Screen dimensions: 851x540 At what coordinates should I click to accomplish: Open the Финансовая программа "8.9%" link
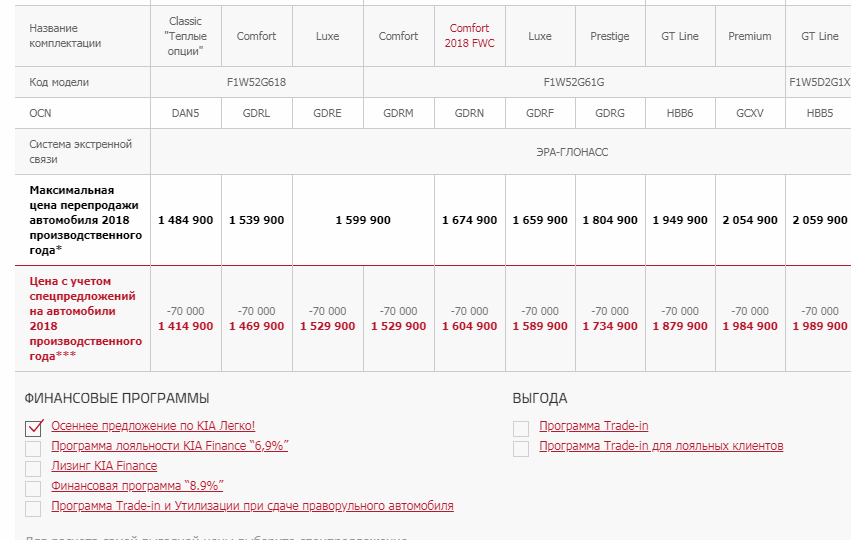pyautogui.click(x=137, y=486)
